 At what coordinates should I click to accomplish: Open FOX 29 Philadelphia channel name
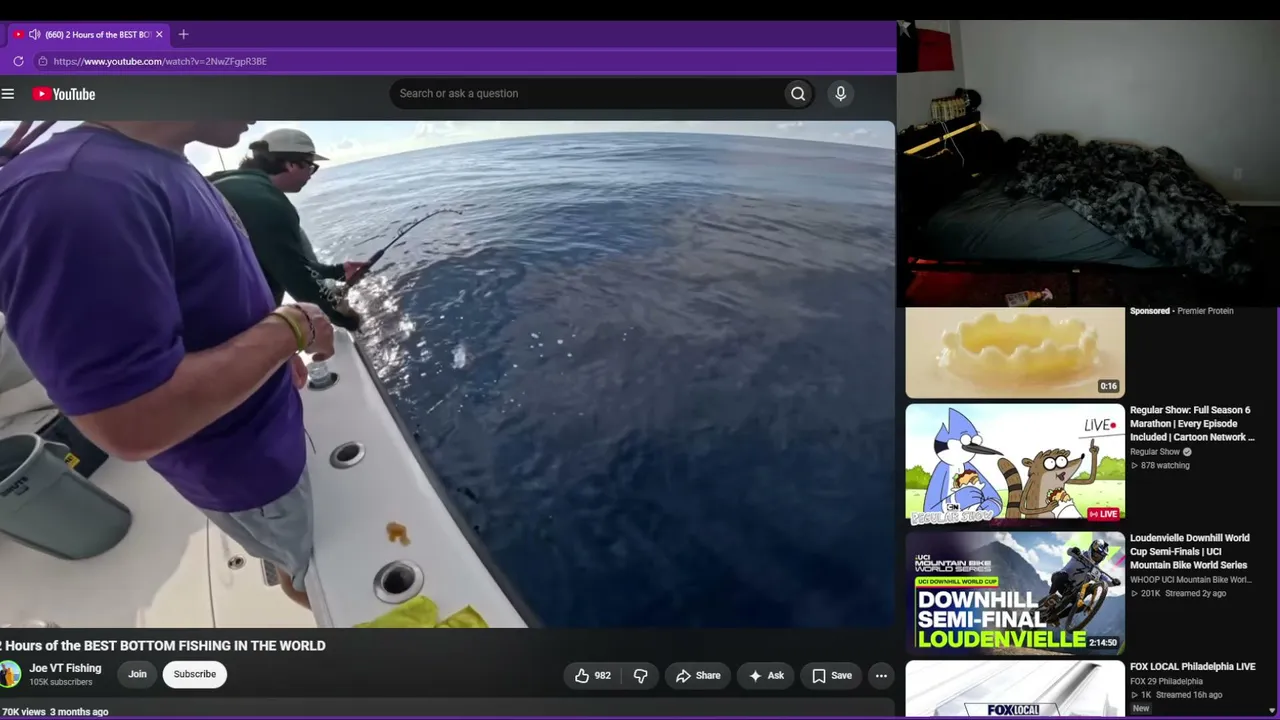[1166, 682]
